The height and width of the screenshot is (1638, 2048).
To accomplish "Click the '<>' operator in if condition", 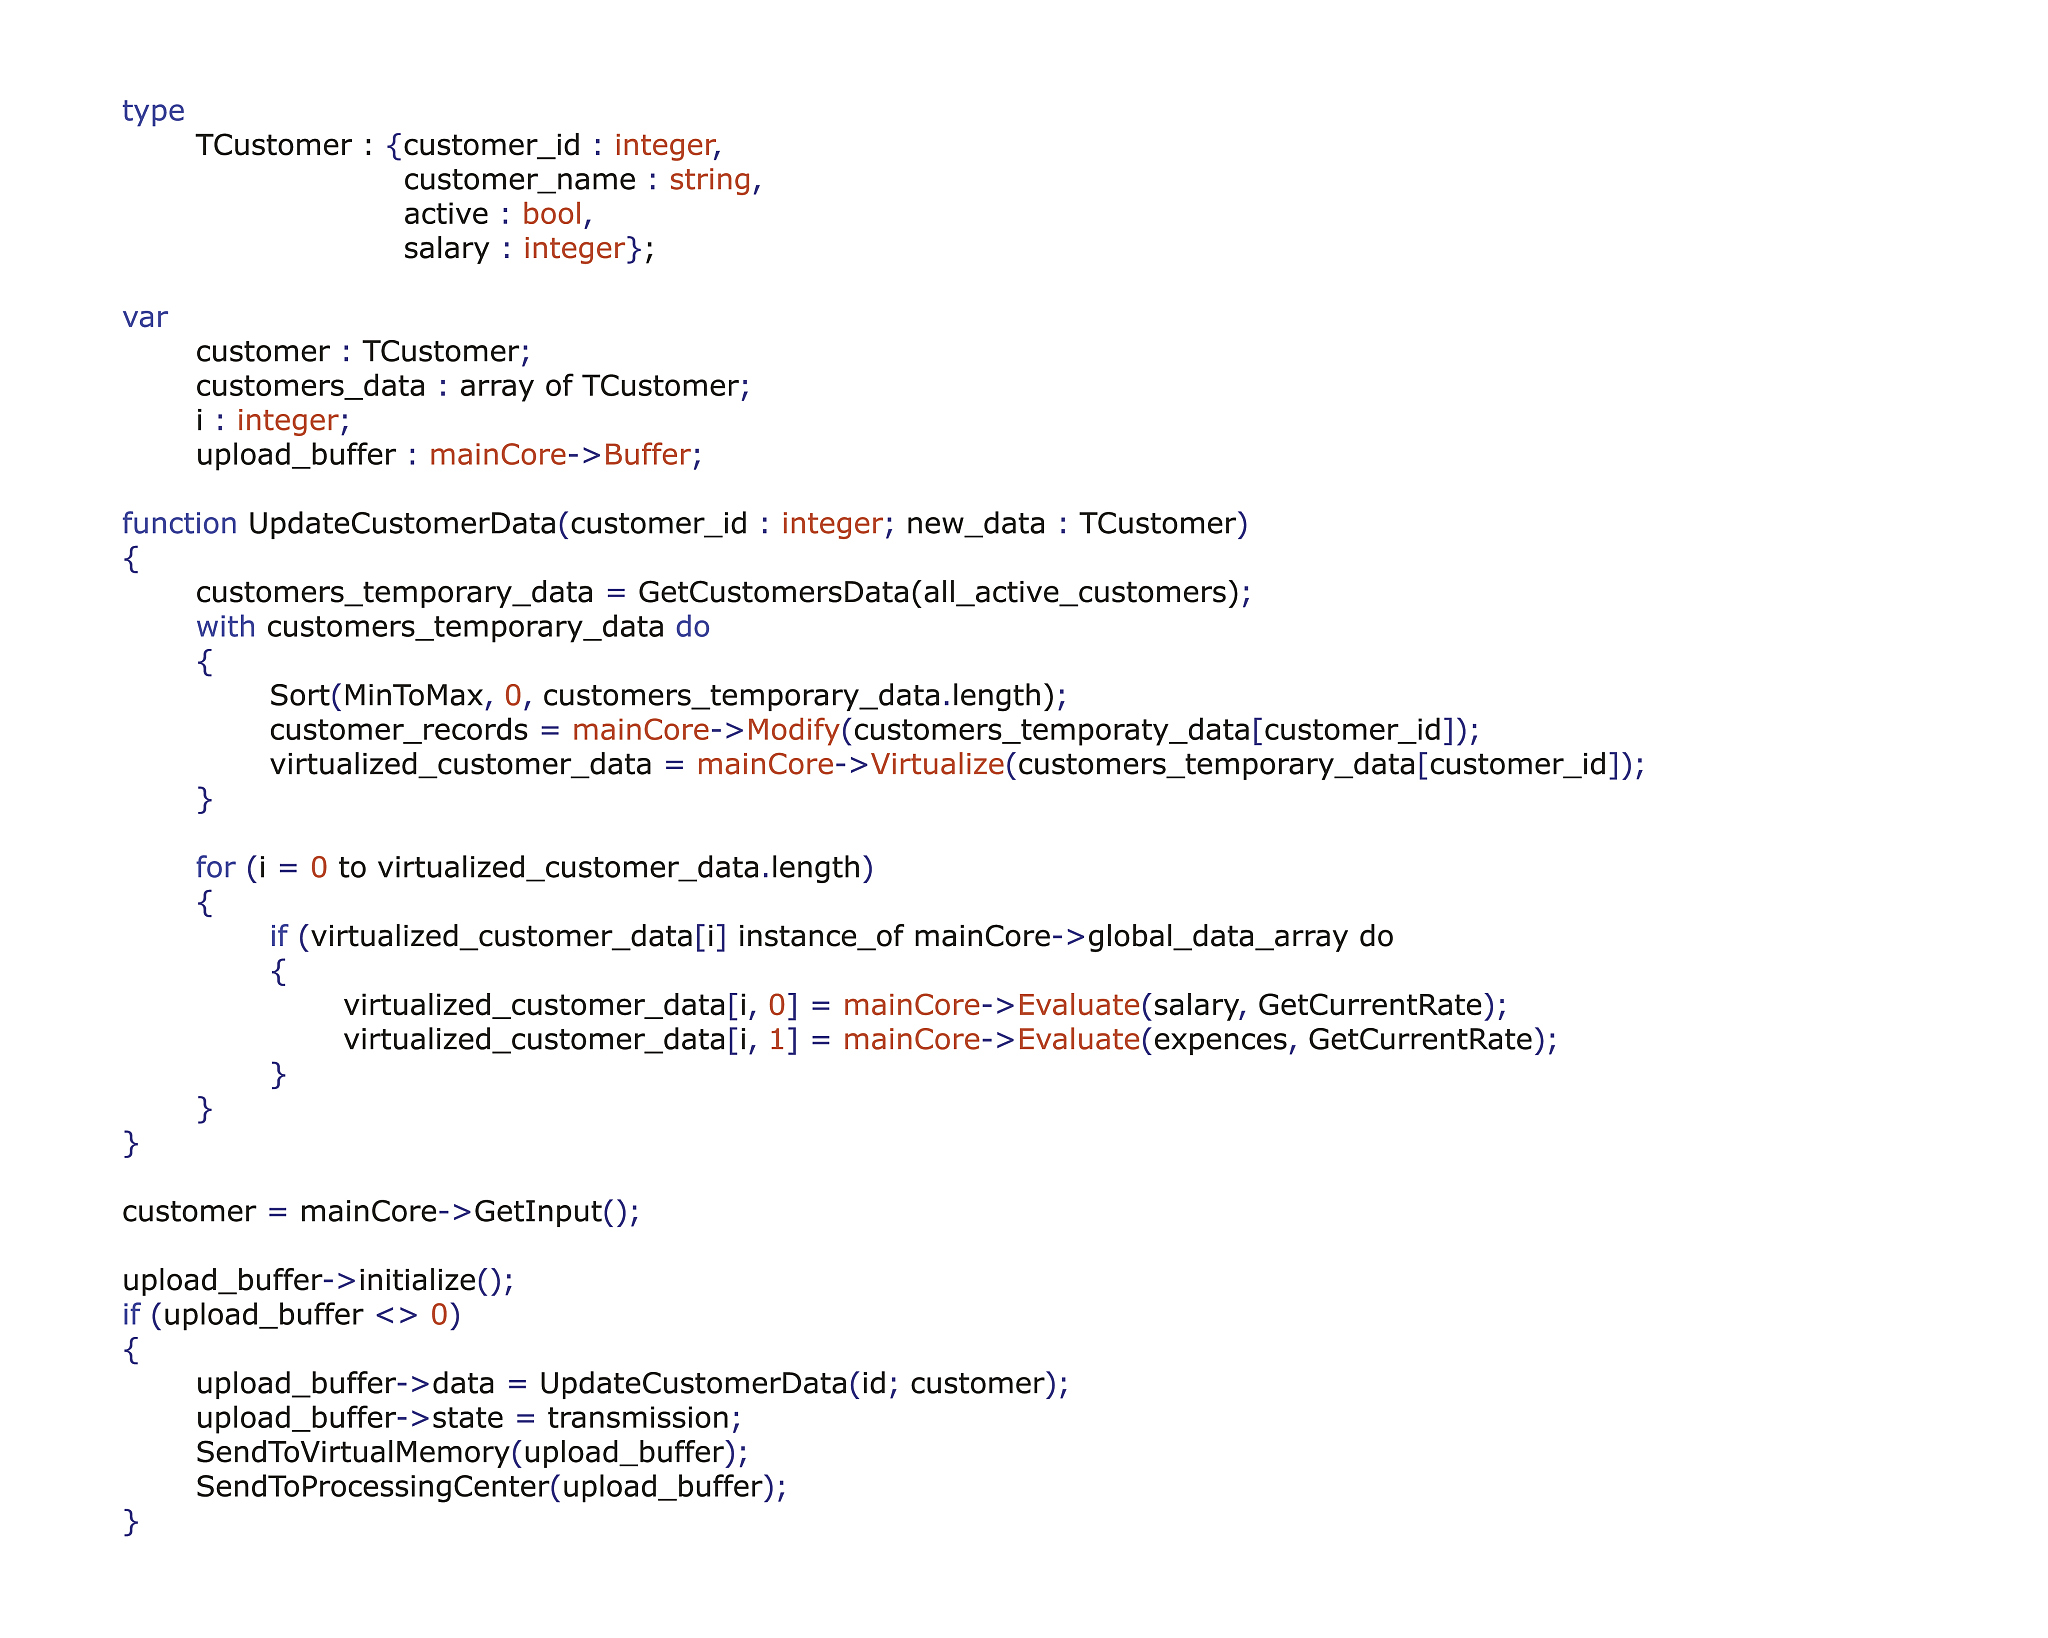I will click(396, 1315).
